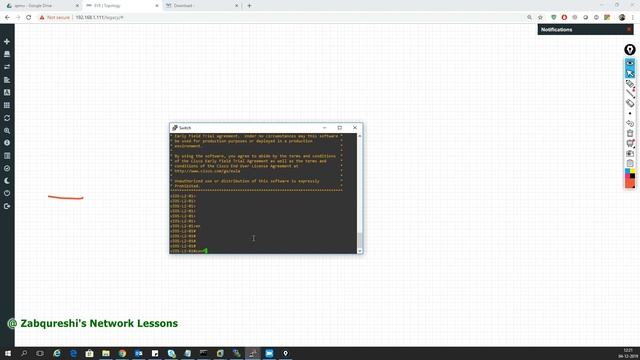Click the annotation toolbar pin icon
Screen dimensions: 640x360
click(630, 50)
